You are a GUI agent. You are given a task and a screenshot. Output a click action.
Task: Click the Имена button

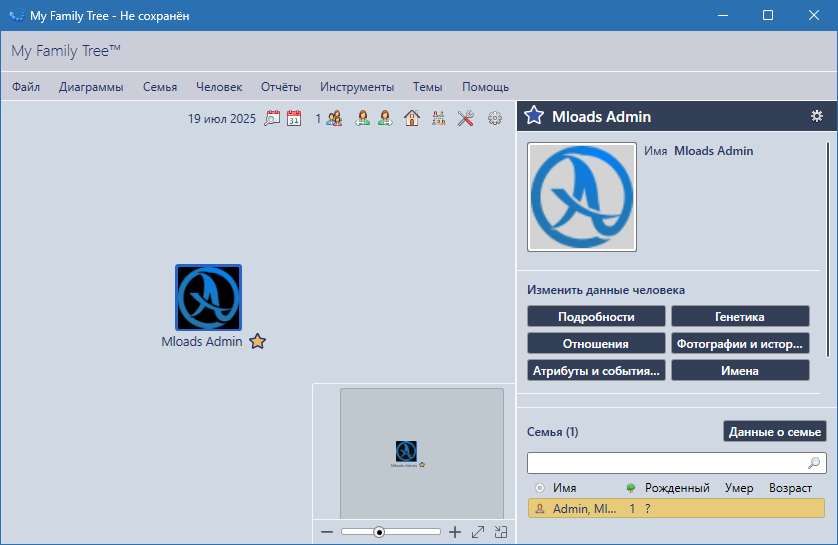[740, 370]
